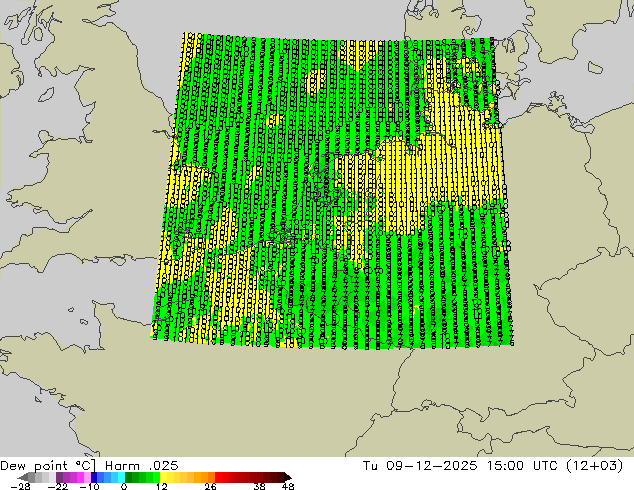Click the 12 legend scale value

point(162,486)
